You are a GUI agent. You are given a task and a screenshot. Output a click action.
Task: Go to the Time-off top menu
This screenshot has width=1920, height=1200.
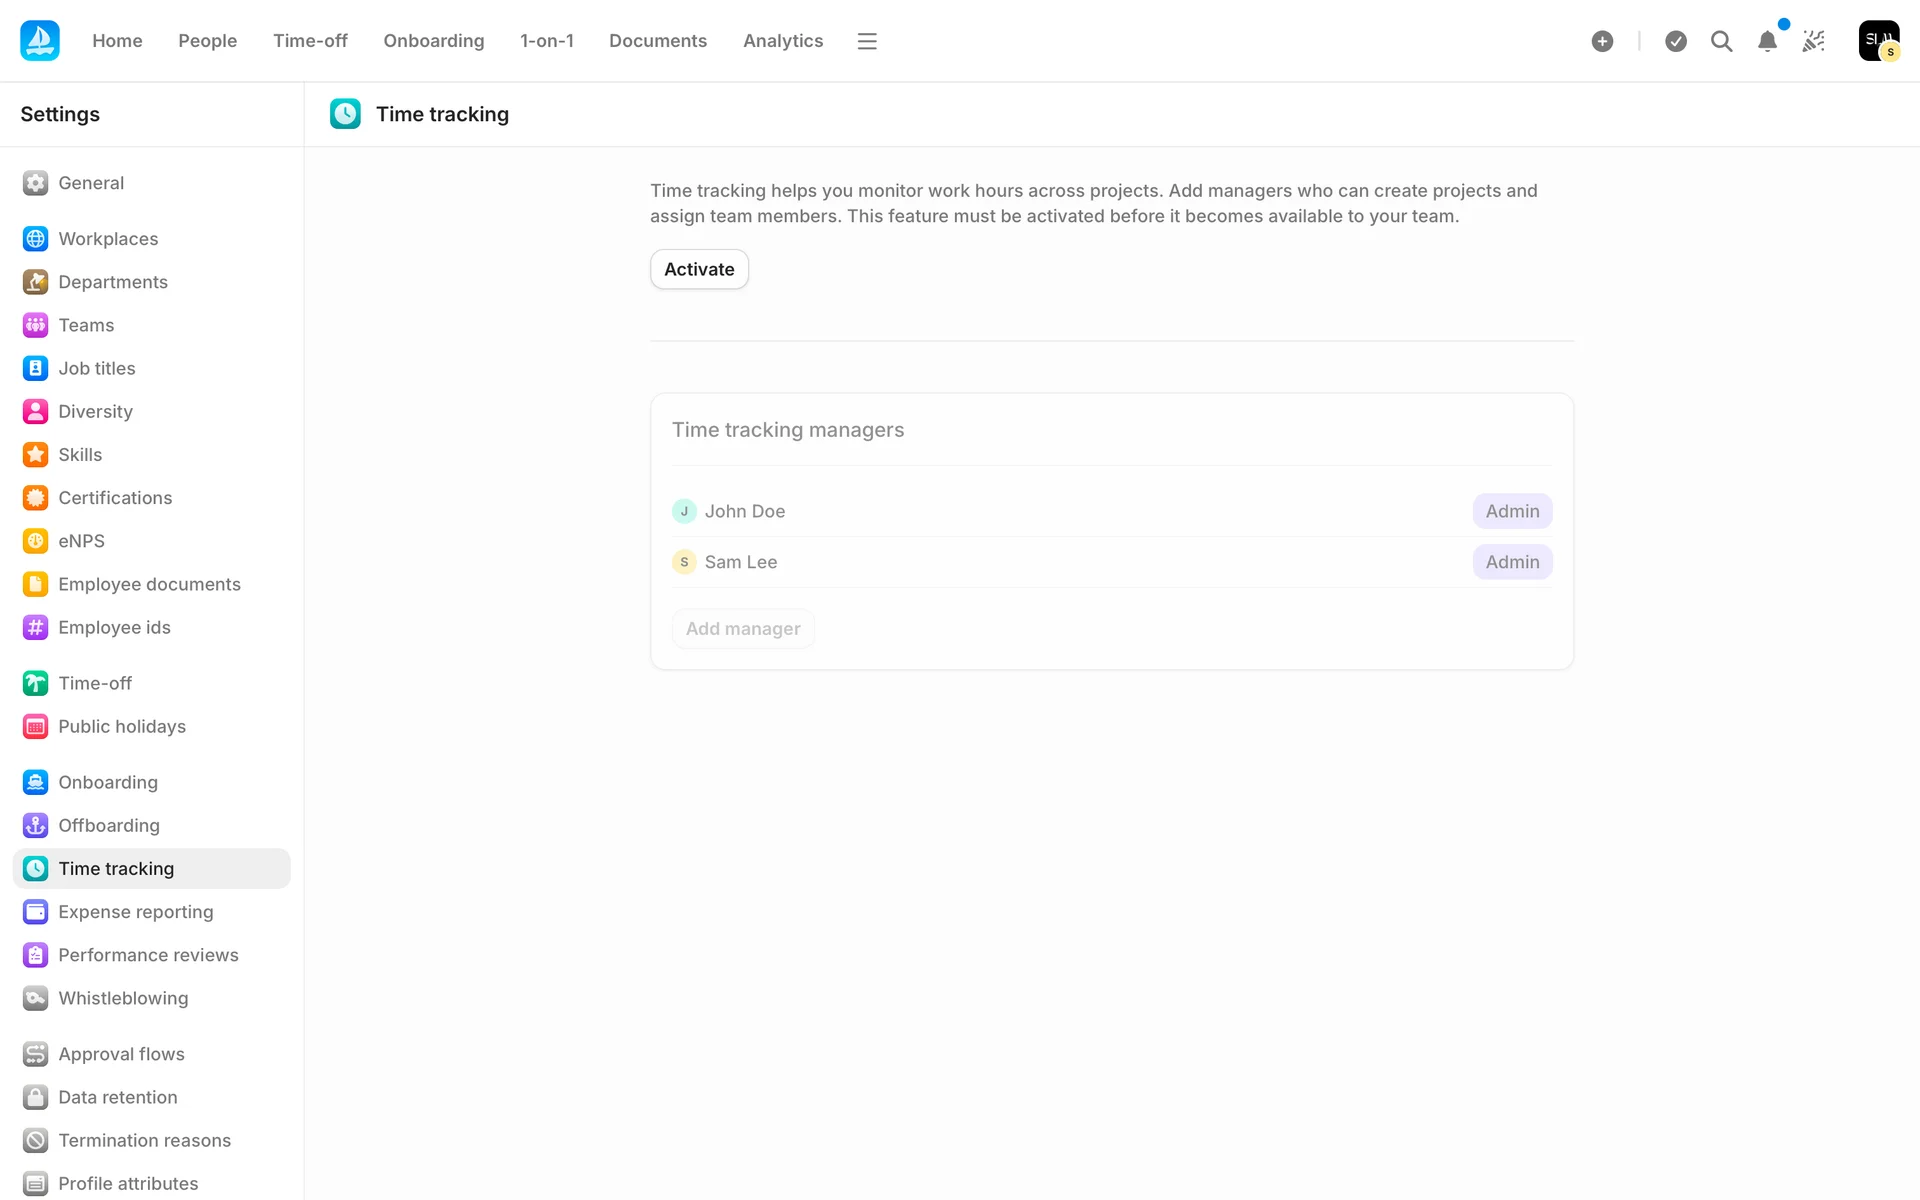(310, 41)
